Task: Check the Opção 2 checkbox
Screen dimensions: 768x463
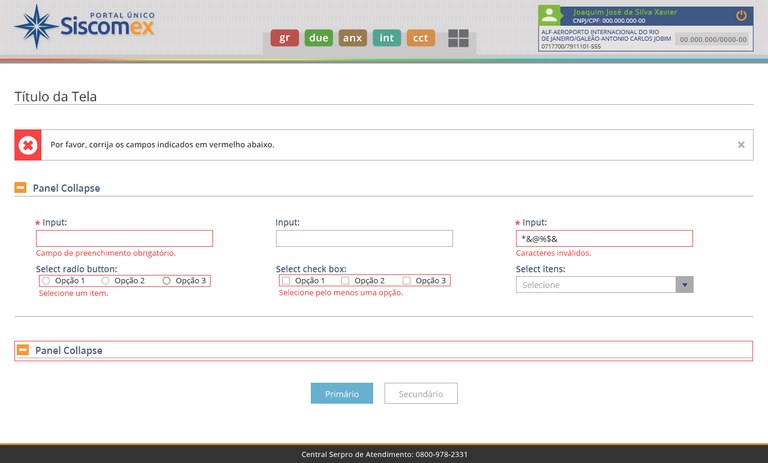Action: (347, 281)
